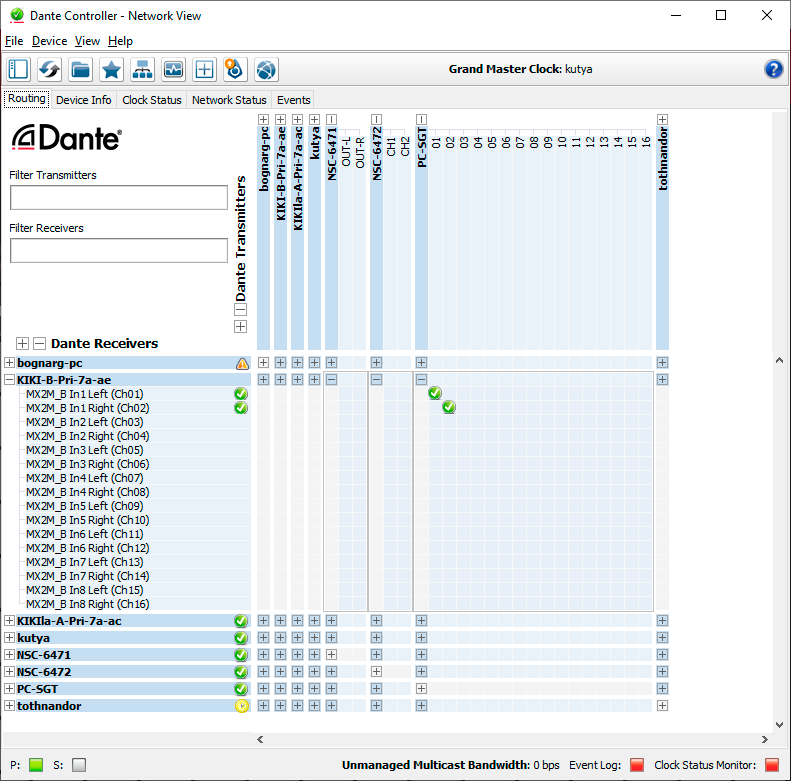791x781 pixels.
Task: Click green status icon of NSC-6472 receiver
Action: click(241, 672)
